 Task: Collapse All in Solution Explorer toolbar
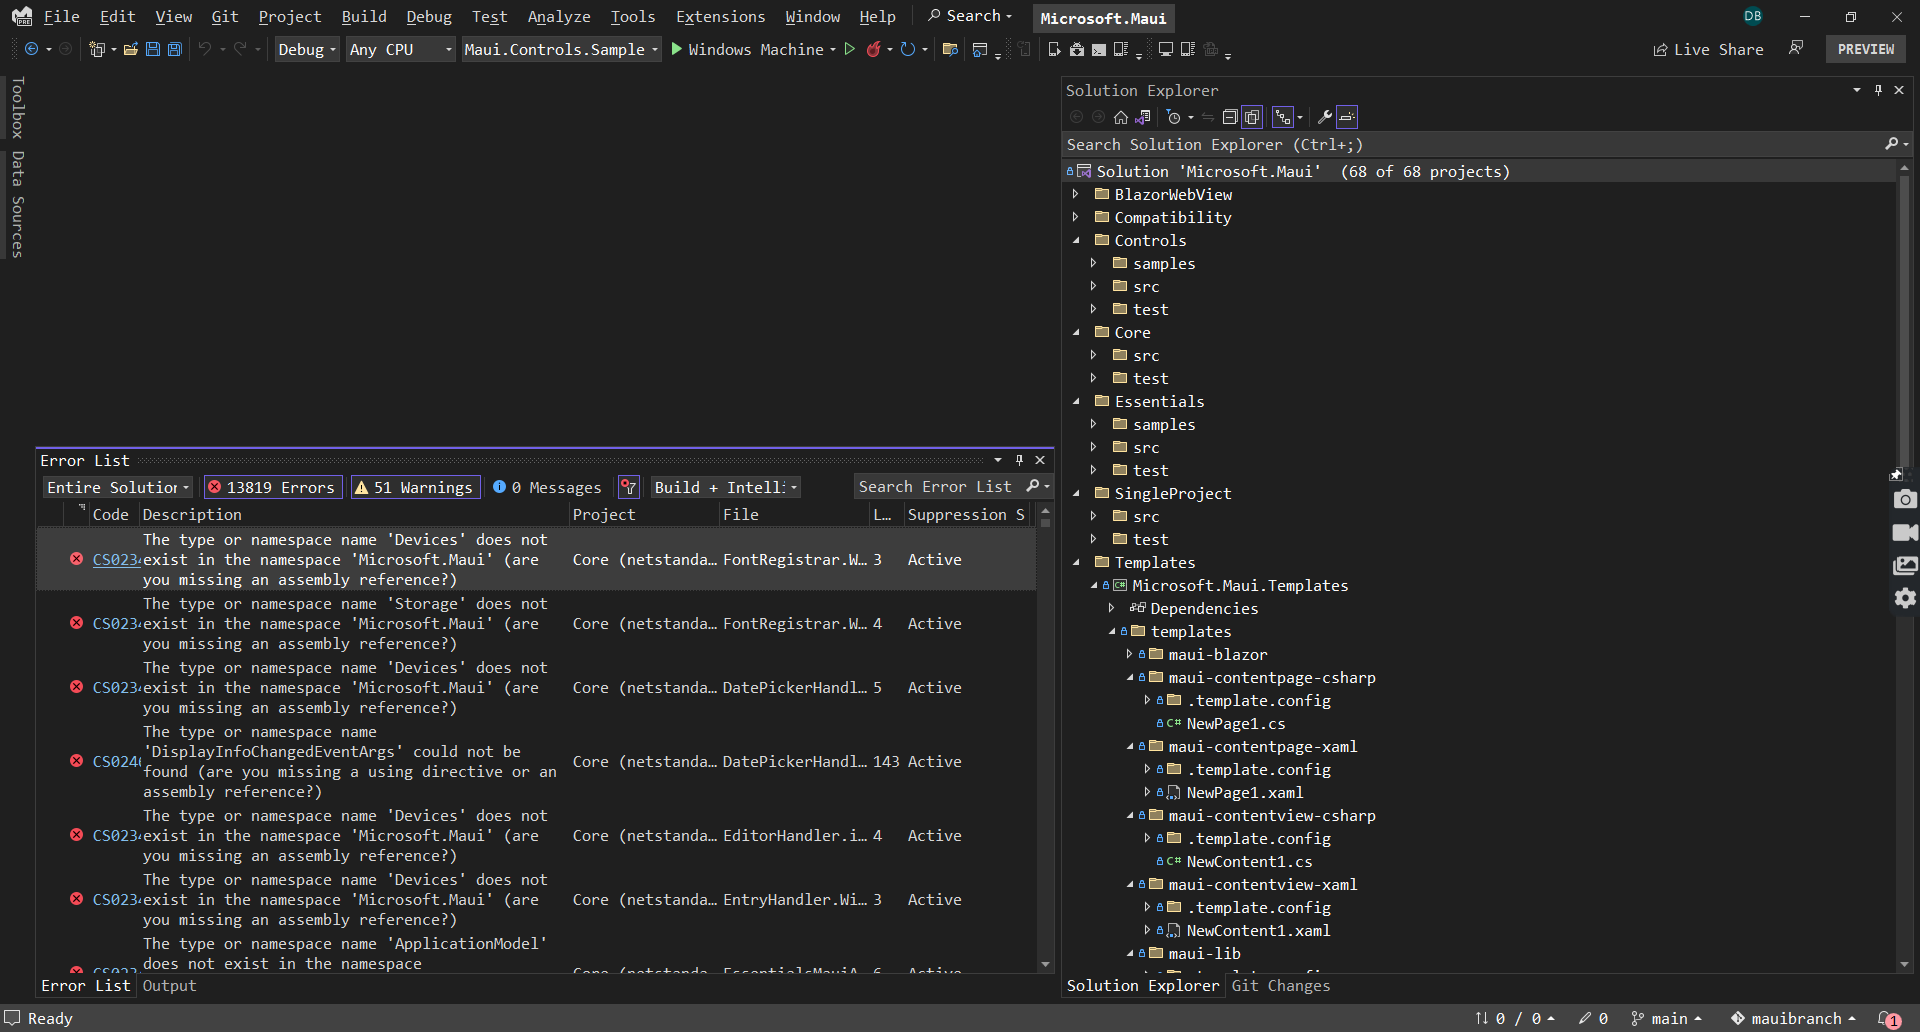(1230, 117)
